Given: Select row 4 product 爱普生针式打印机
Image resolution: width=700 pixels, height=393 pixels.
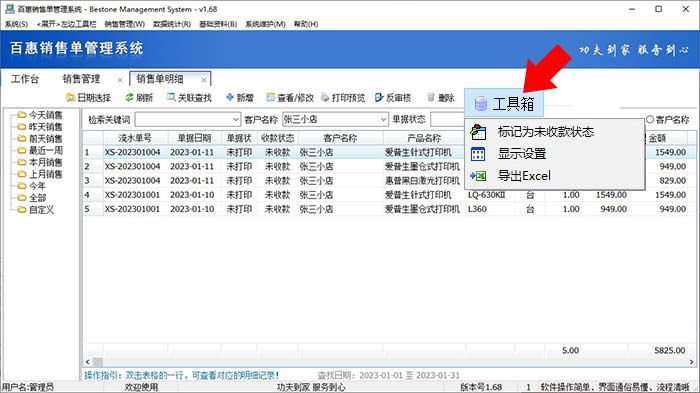Looking at the screenshot, I should click(424, 195).
